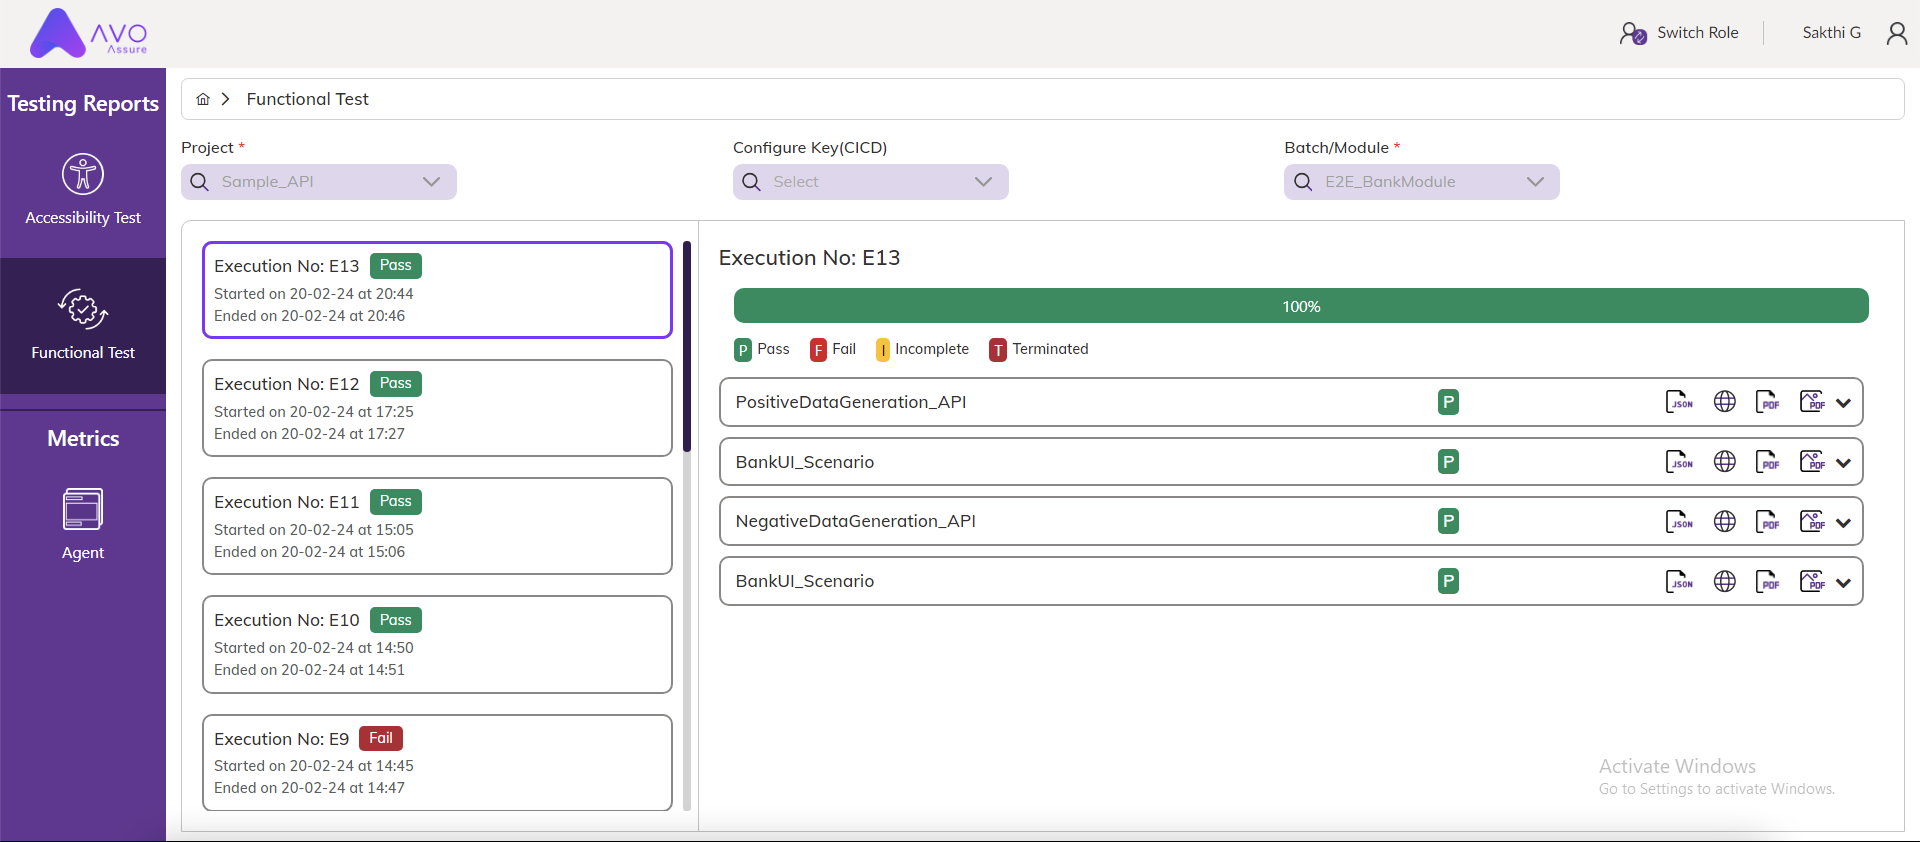
Task: Download JSON for BankUI_Scenario row under PositiveDataGeneration_API
Action: click(x=1679, y=462)
